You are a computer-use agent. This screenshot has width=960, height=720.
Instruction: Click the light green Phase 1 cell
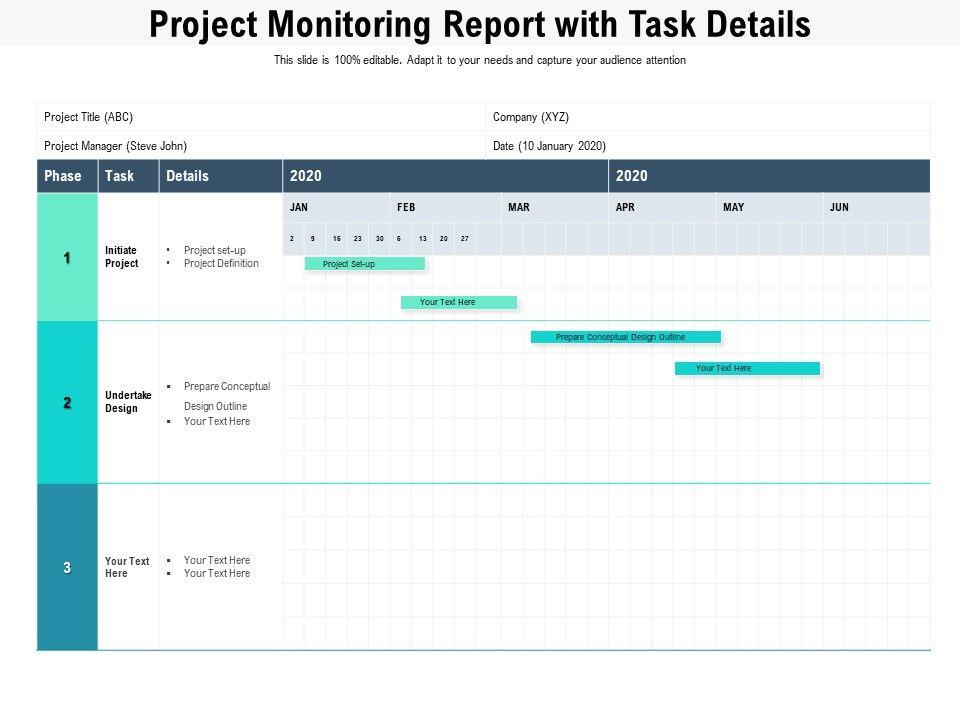click(x=67, y=258)
